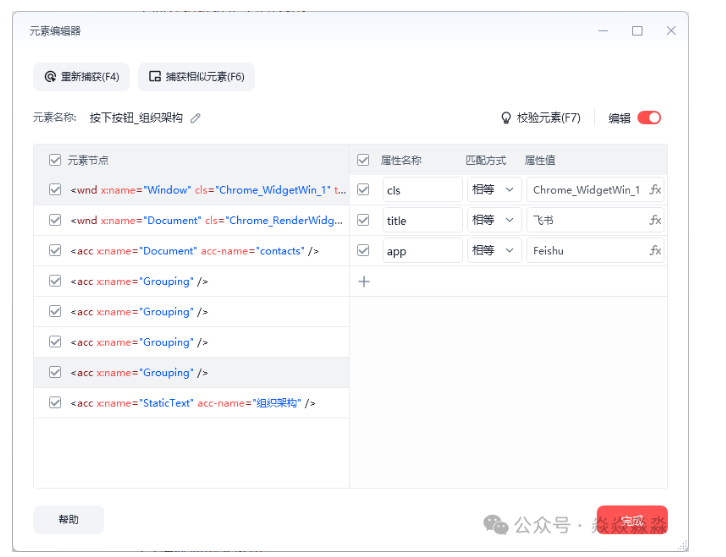Uncheck the contacts acc node checkbox
Viewport: 726px width, 557px height.
(55, 251)
